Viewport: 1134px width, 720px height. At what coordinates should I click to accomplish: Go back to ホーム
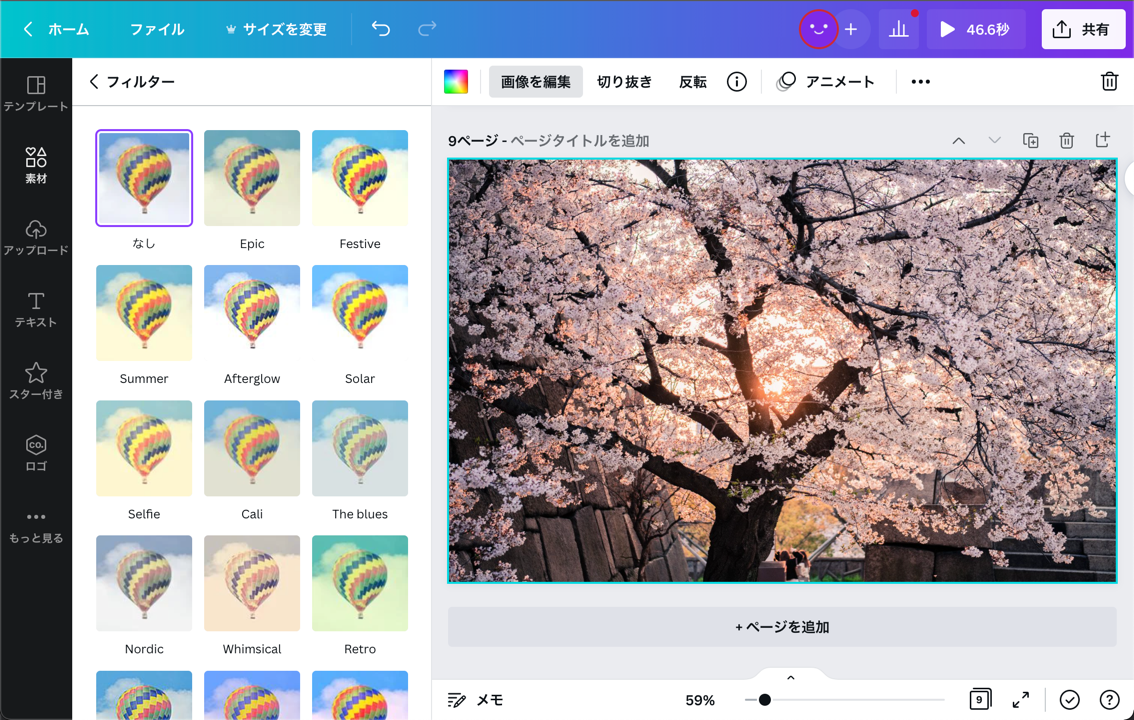pos(57,30)
